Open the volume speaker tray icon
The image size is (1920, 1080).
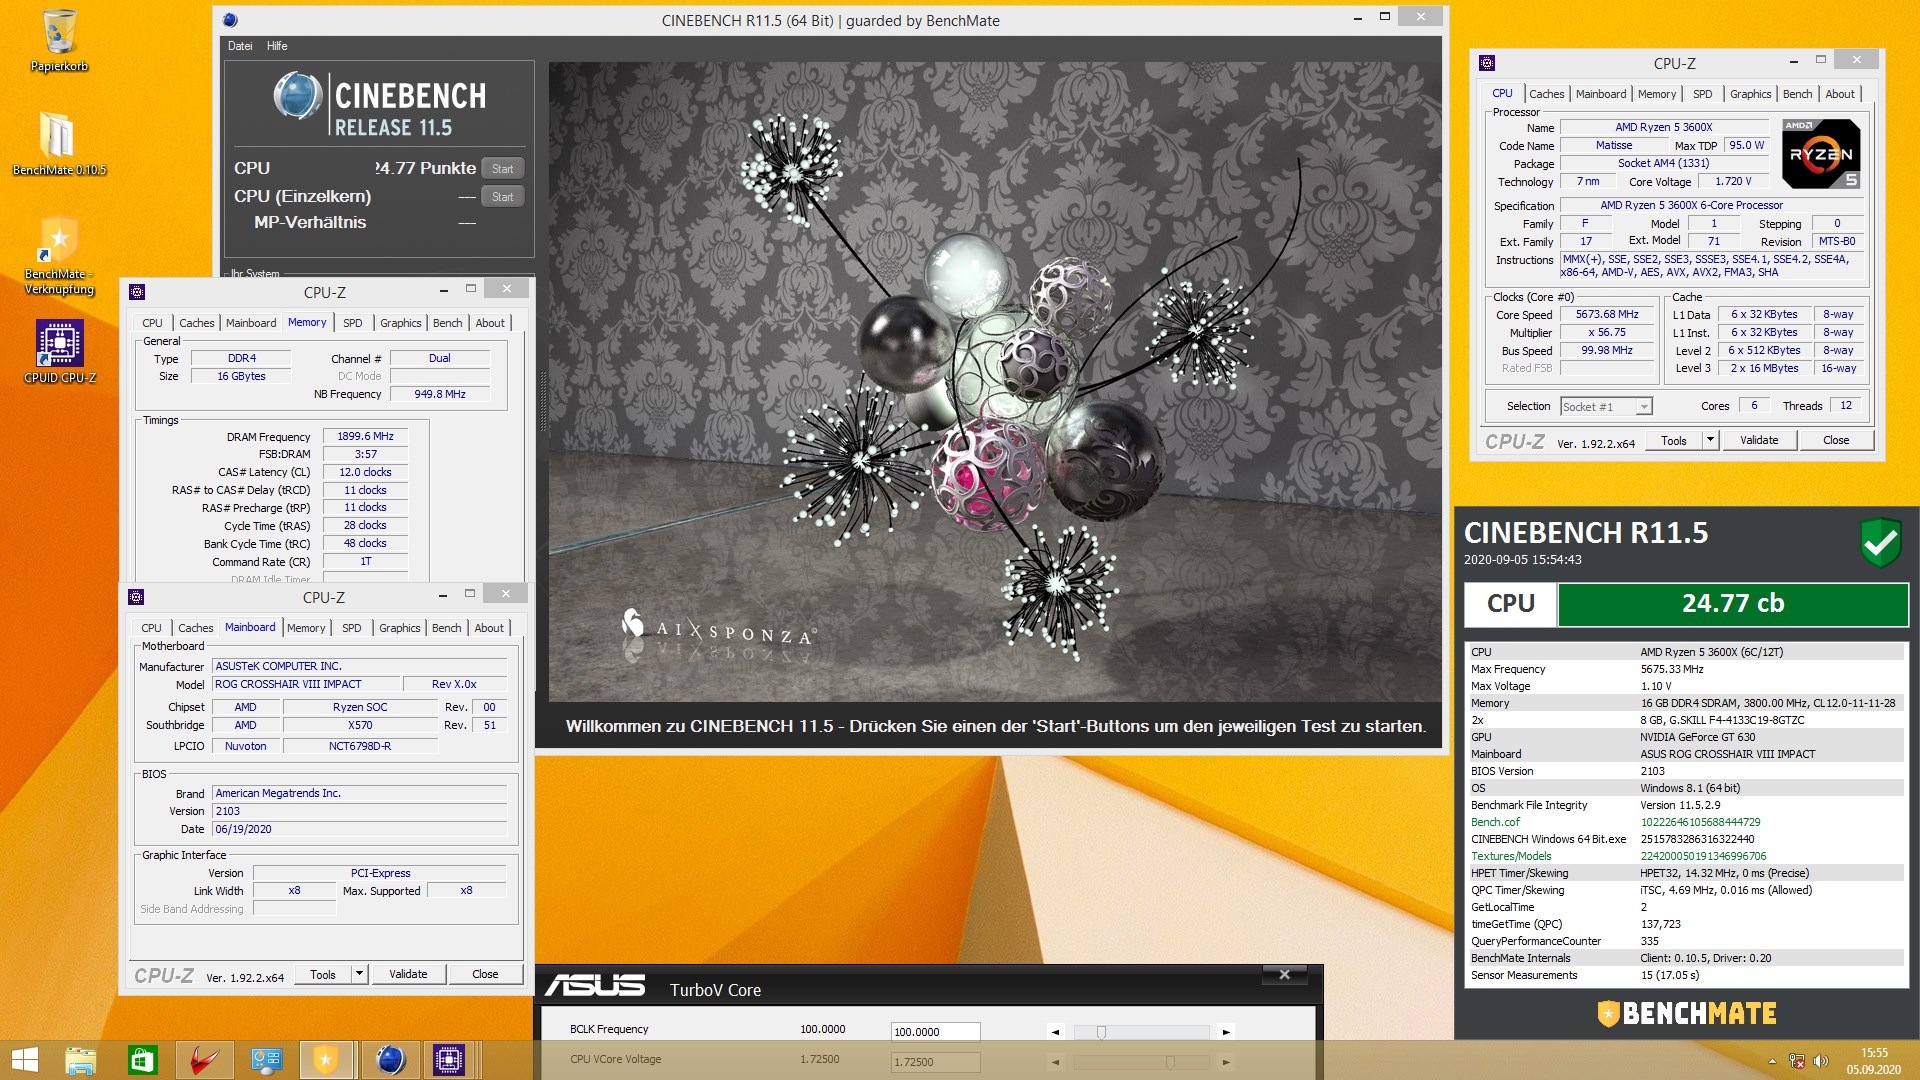point(1820,1061)
